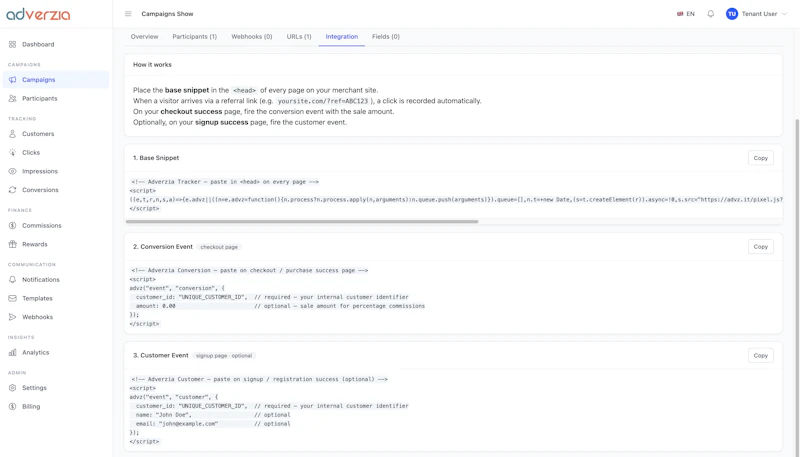Click the Commissions dollar icon
The height and width of the screenshot is (457, 800).
click(x=12, y=225)
